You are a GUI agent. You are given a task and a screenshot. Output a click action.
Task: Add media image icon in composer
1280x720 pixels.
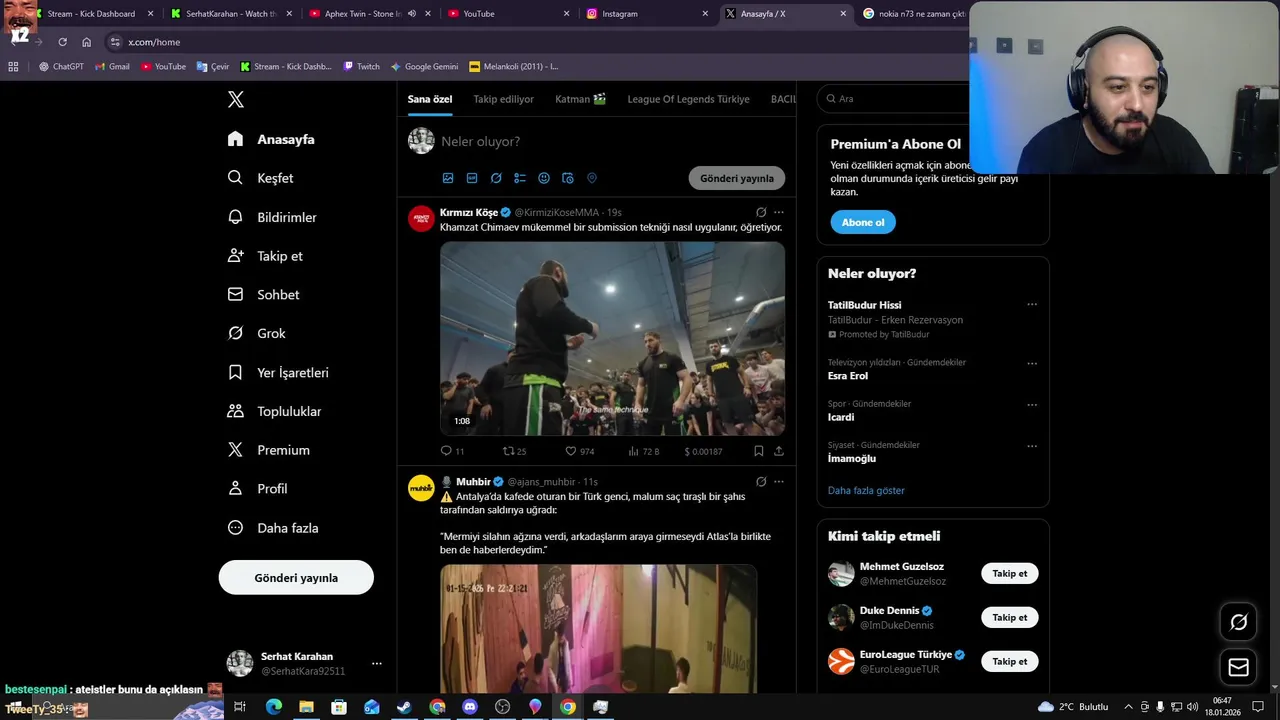tap(448, 178)
